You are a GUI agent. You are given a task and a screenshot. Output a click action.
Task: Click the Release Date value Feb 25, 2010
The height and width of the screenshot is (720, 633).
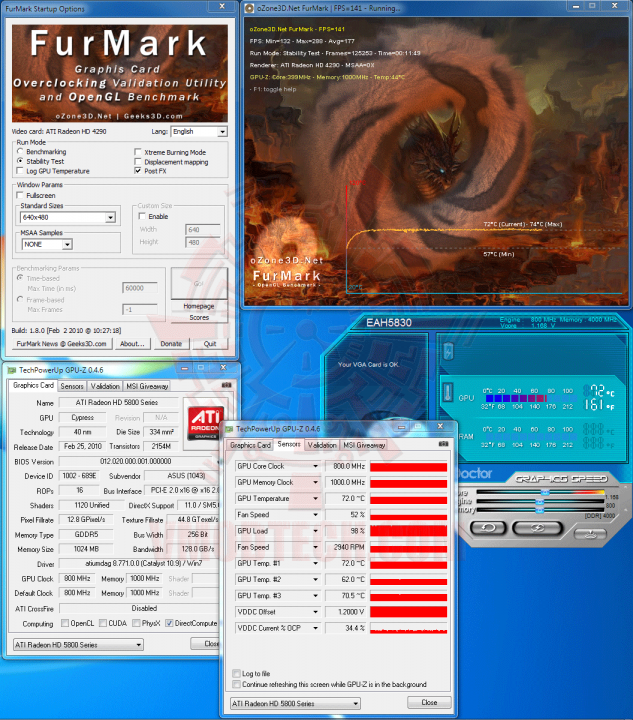click(83, 446)
